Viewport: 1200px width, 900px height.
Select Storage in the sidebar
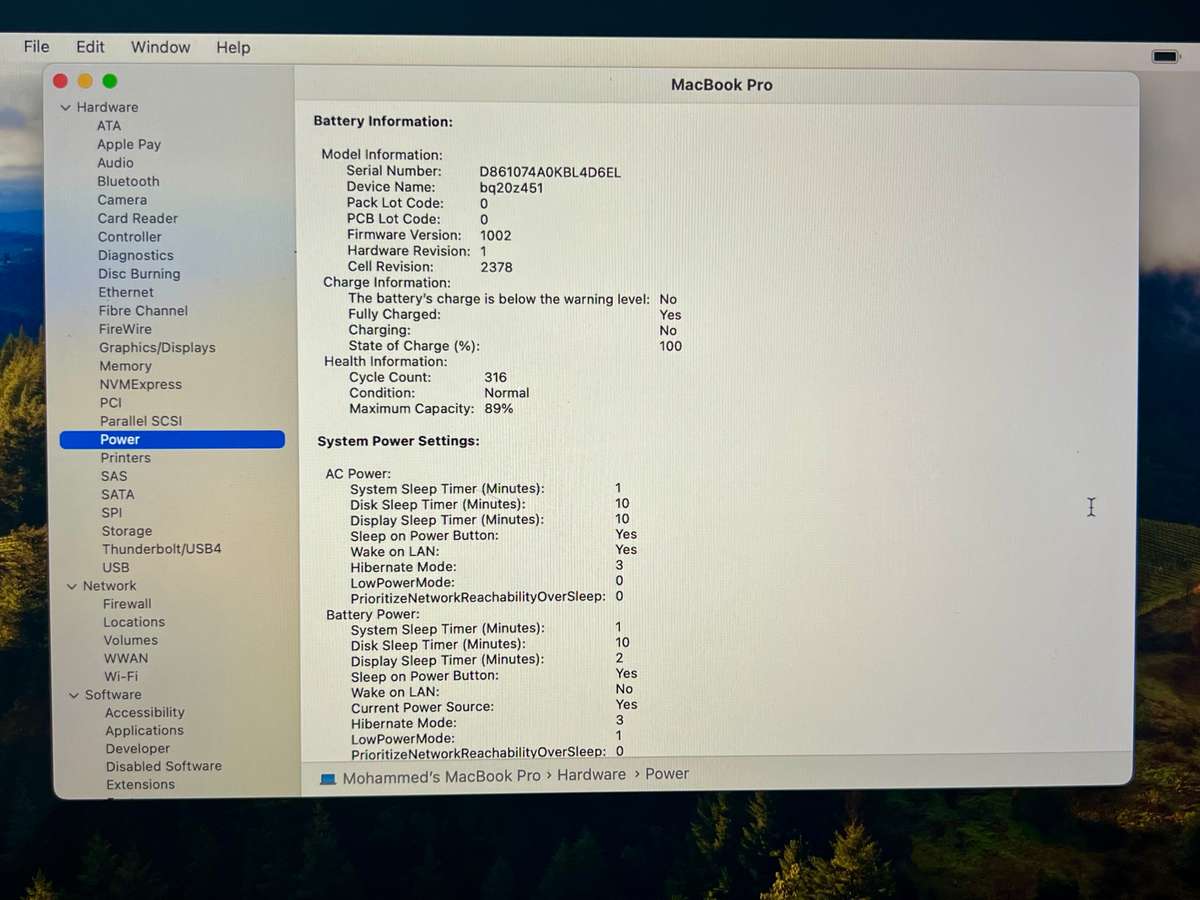[127, 531]
